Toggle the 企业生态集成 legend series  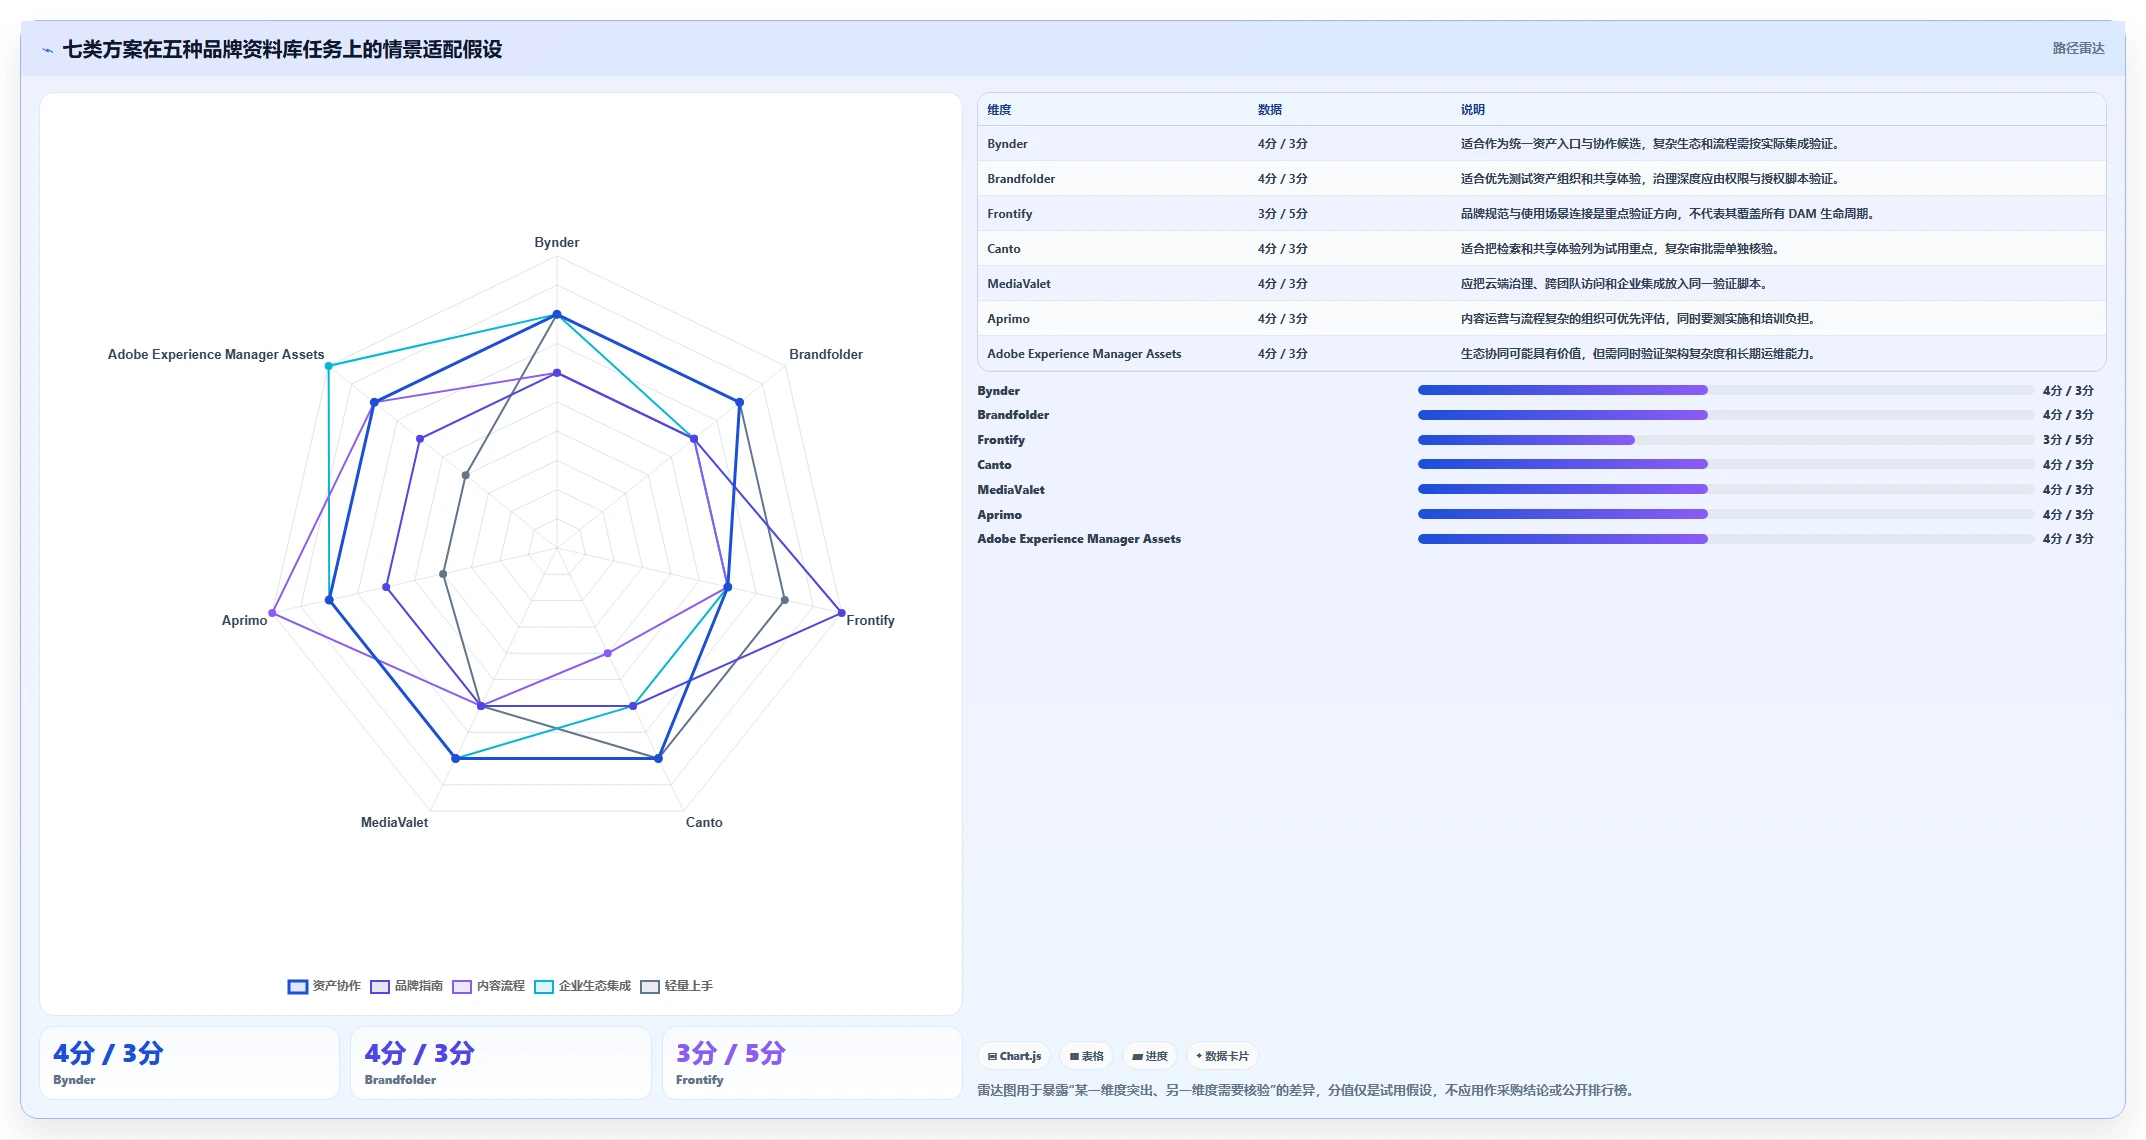click(x=583, y=986)
